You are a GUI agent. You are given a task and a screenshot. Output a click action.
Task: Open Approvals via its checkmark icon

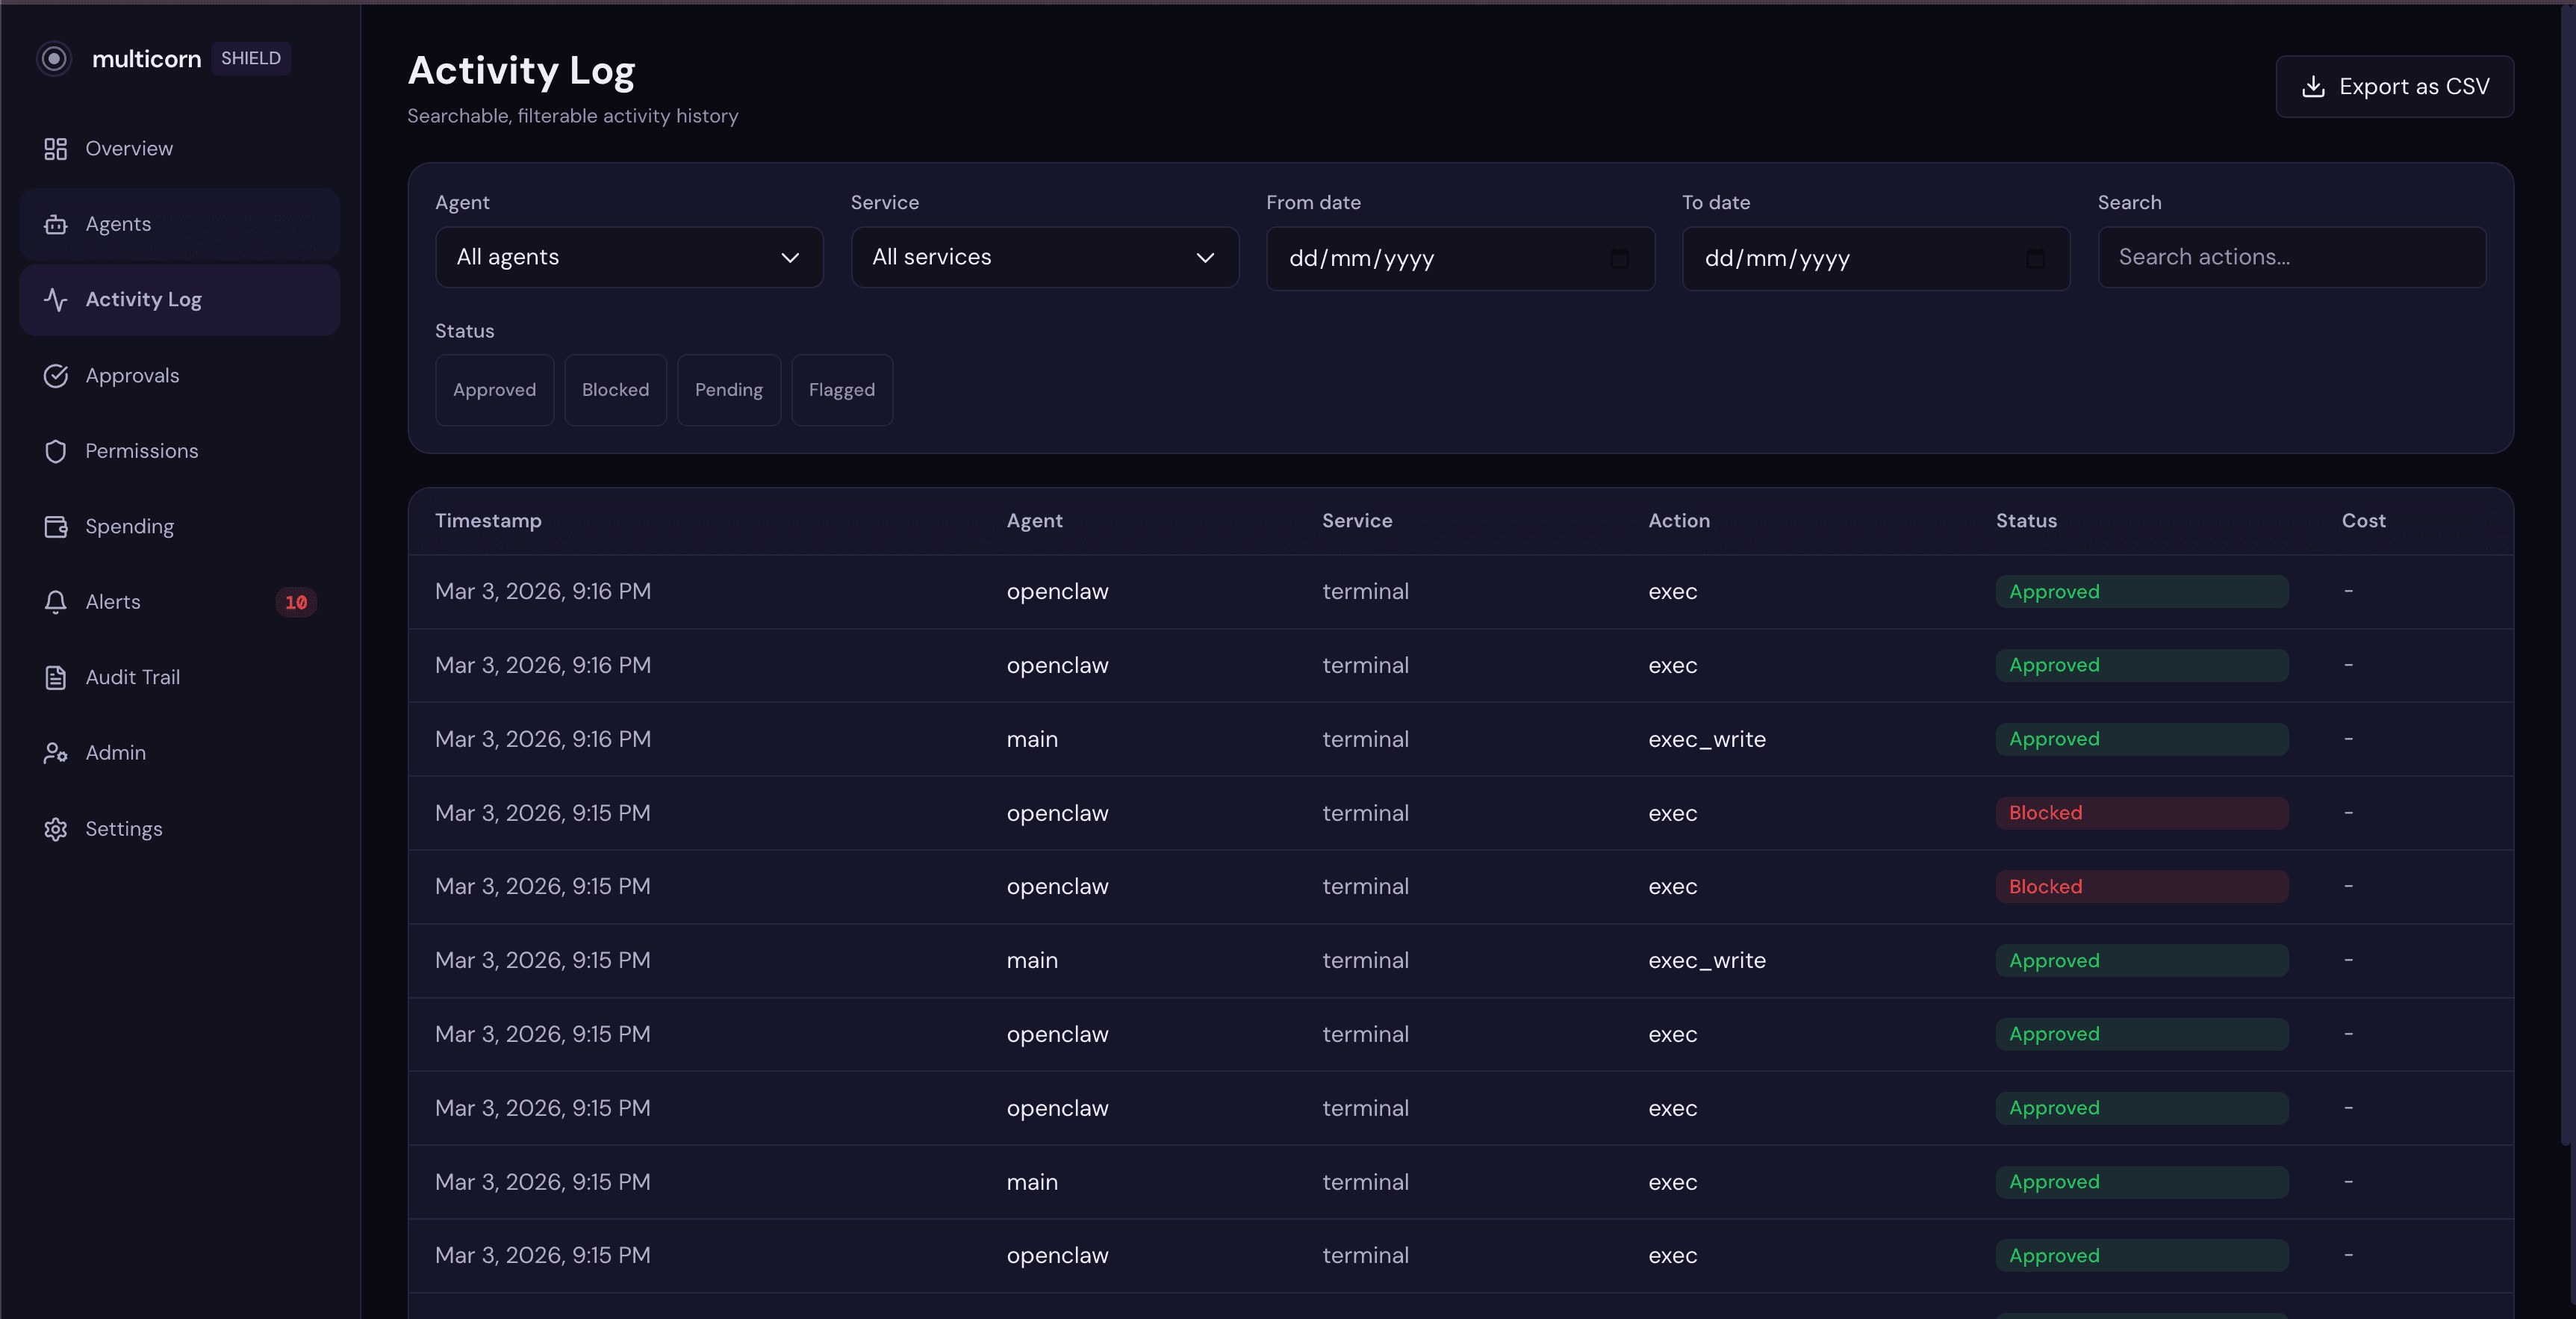pos(56,375)
